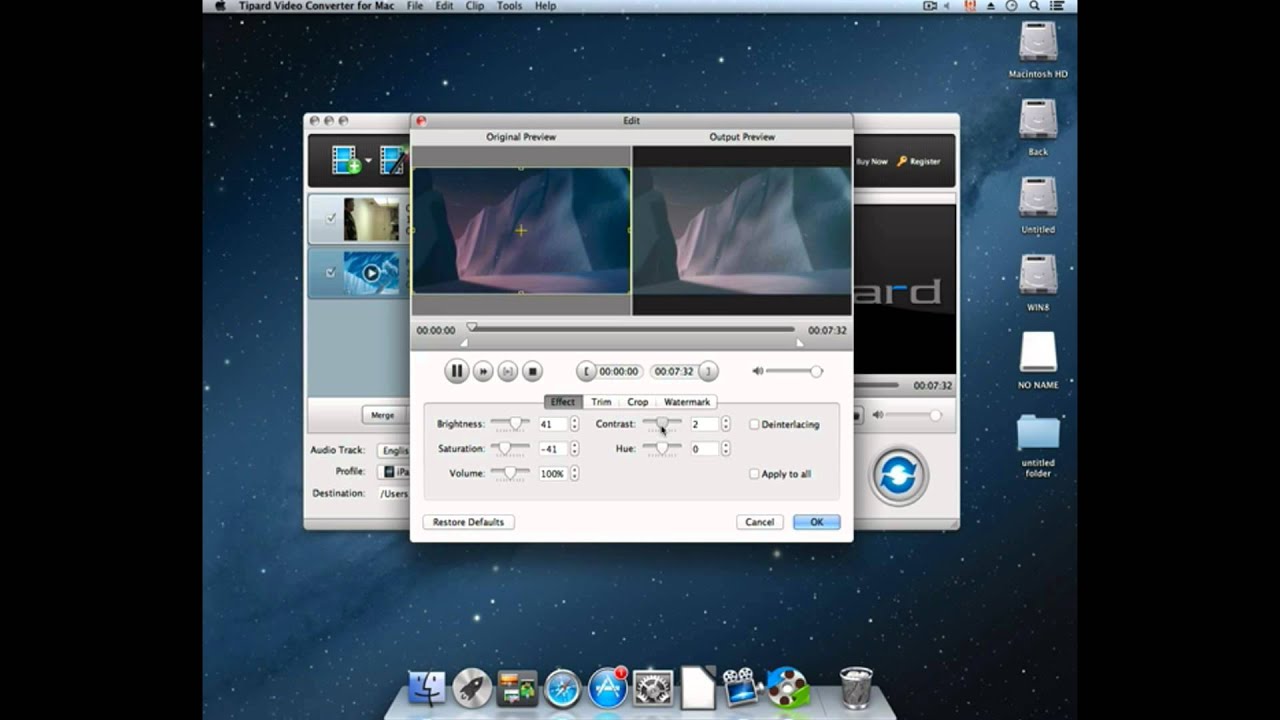Click the Hue slider

662,449
